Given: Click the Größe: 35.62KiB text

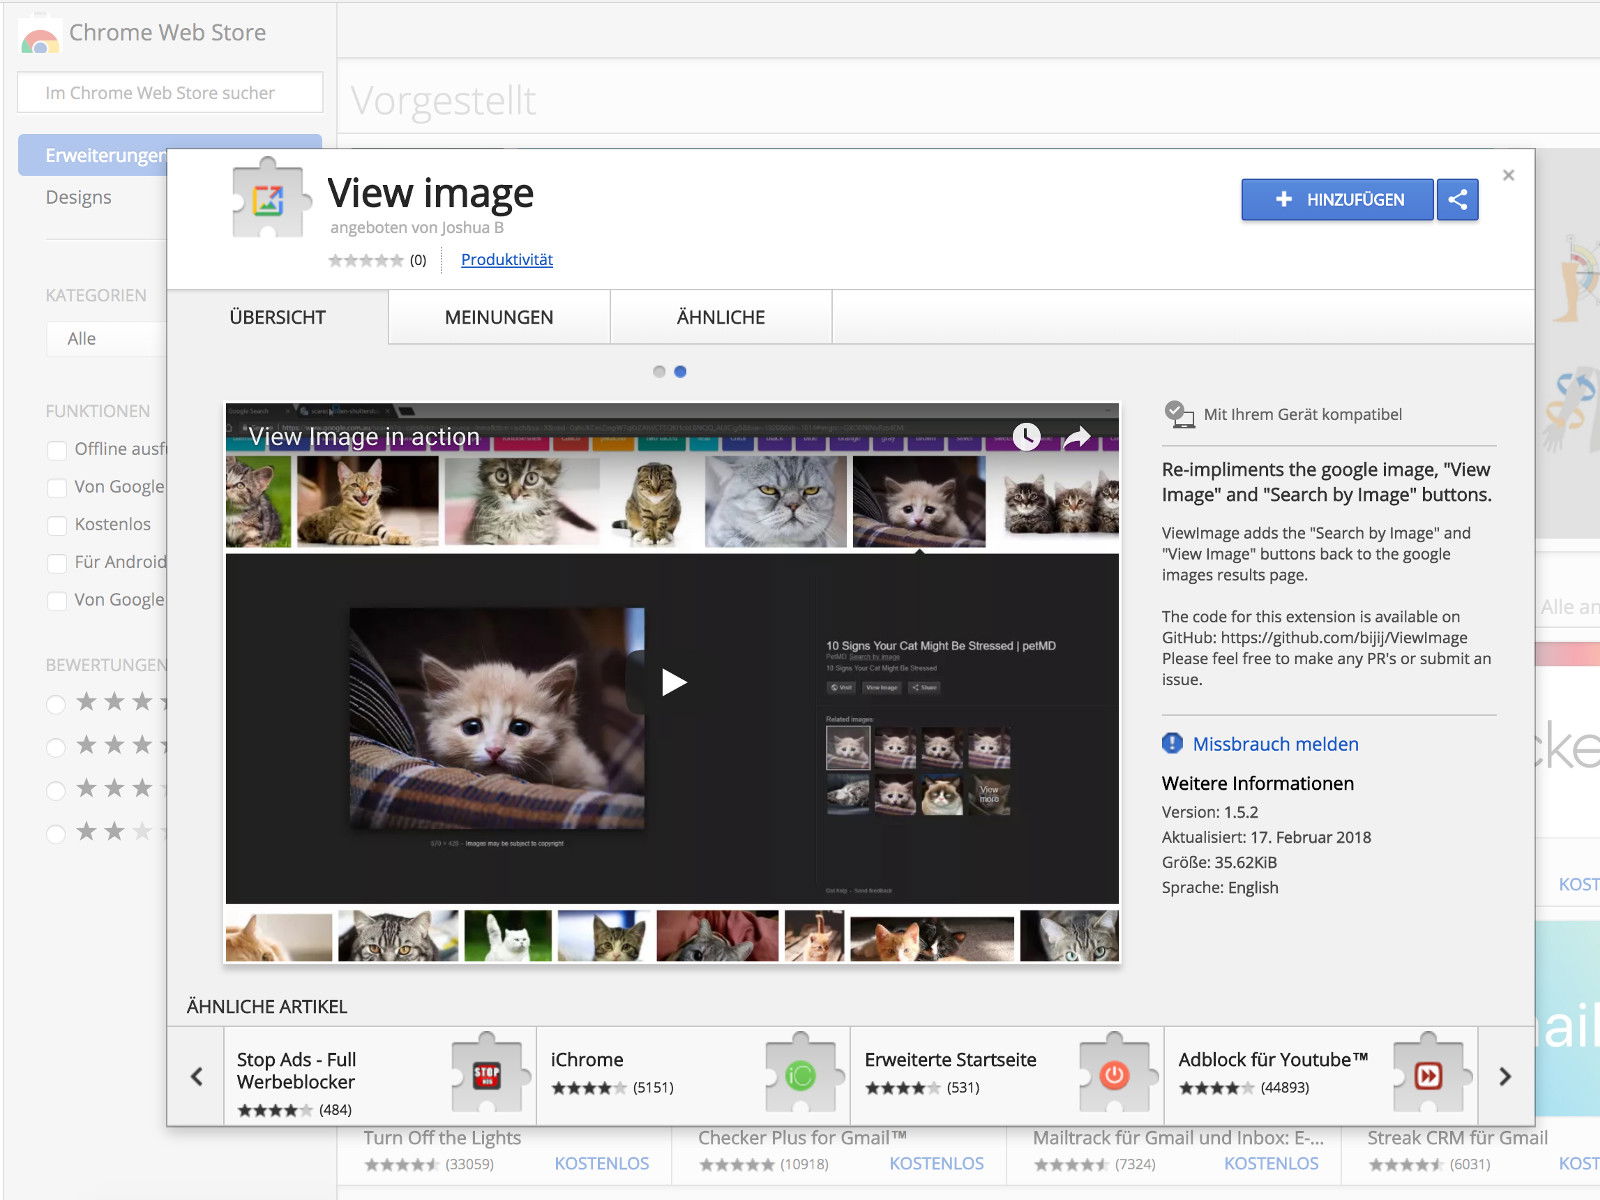Looking at the screenshot, I should point(1219,862).
